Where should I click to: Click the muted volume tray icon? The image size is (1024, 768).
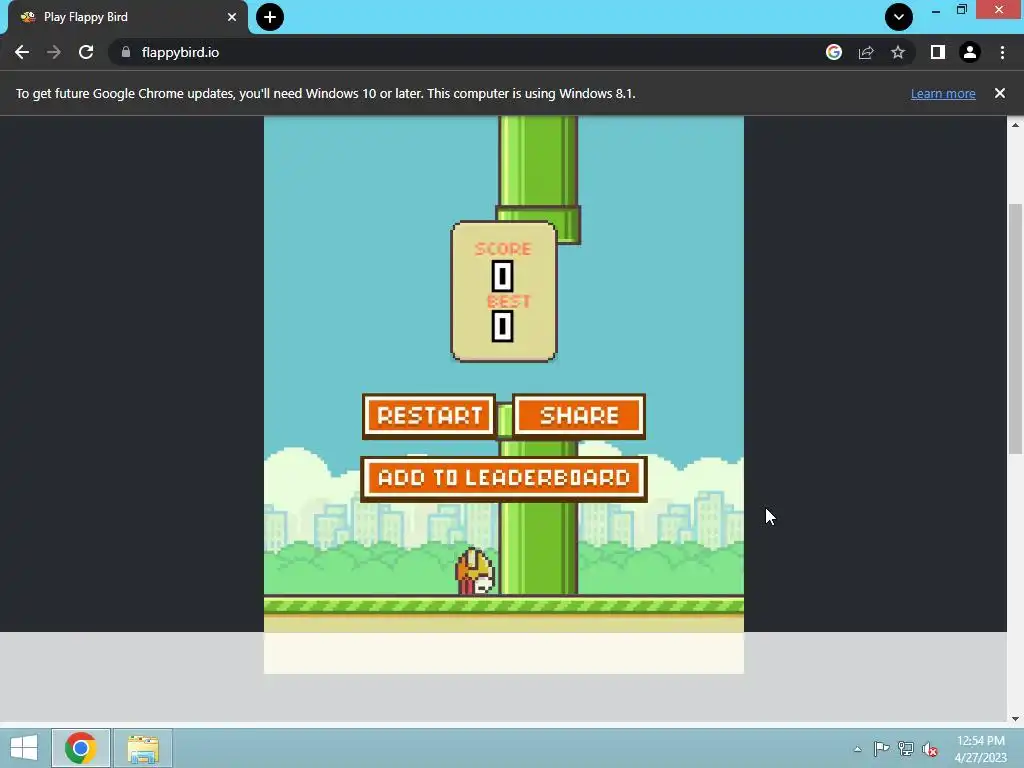[930, 749]
